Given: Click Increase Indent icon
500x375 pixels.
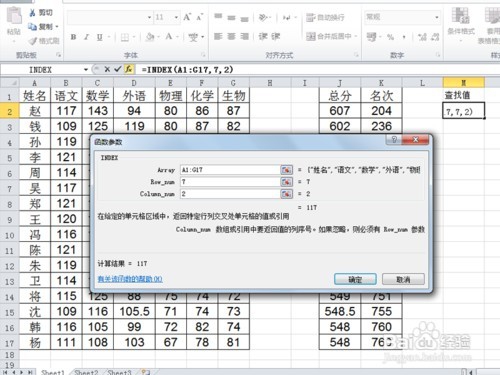Looking at the screenshot, I should (276, 36).
